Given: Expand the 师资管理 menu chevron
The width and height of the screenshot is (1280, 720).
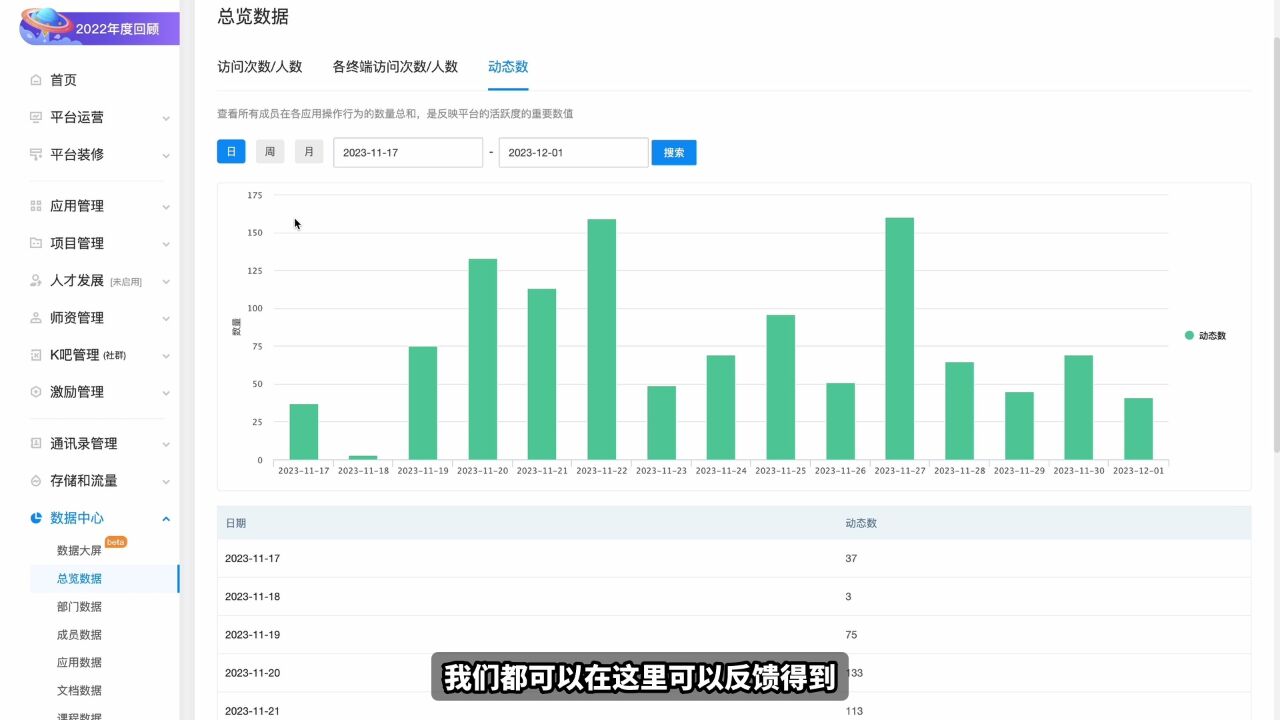Looking at the screenshot, I should 166,318.
